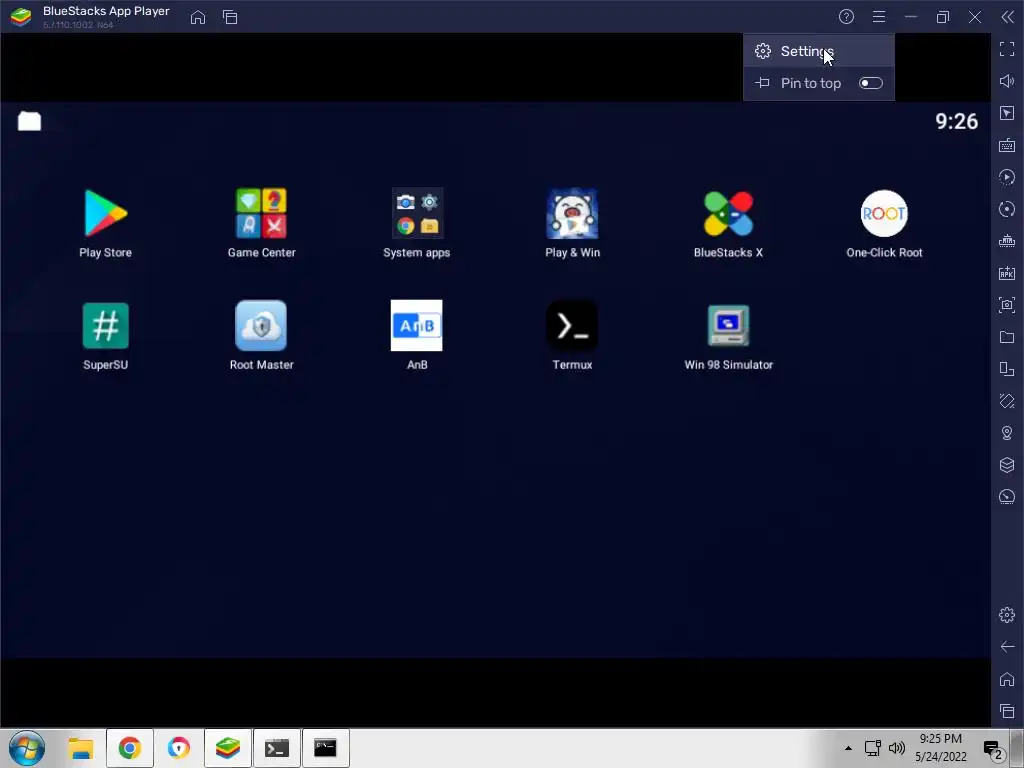Open the Windows Start menu
Screen dimensions: 1024x768
pos(27,748)
